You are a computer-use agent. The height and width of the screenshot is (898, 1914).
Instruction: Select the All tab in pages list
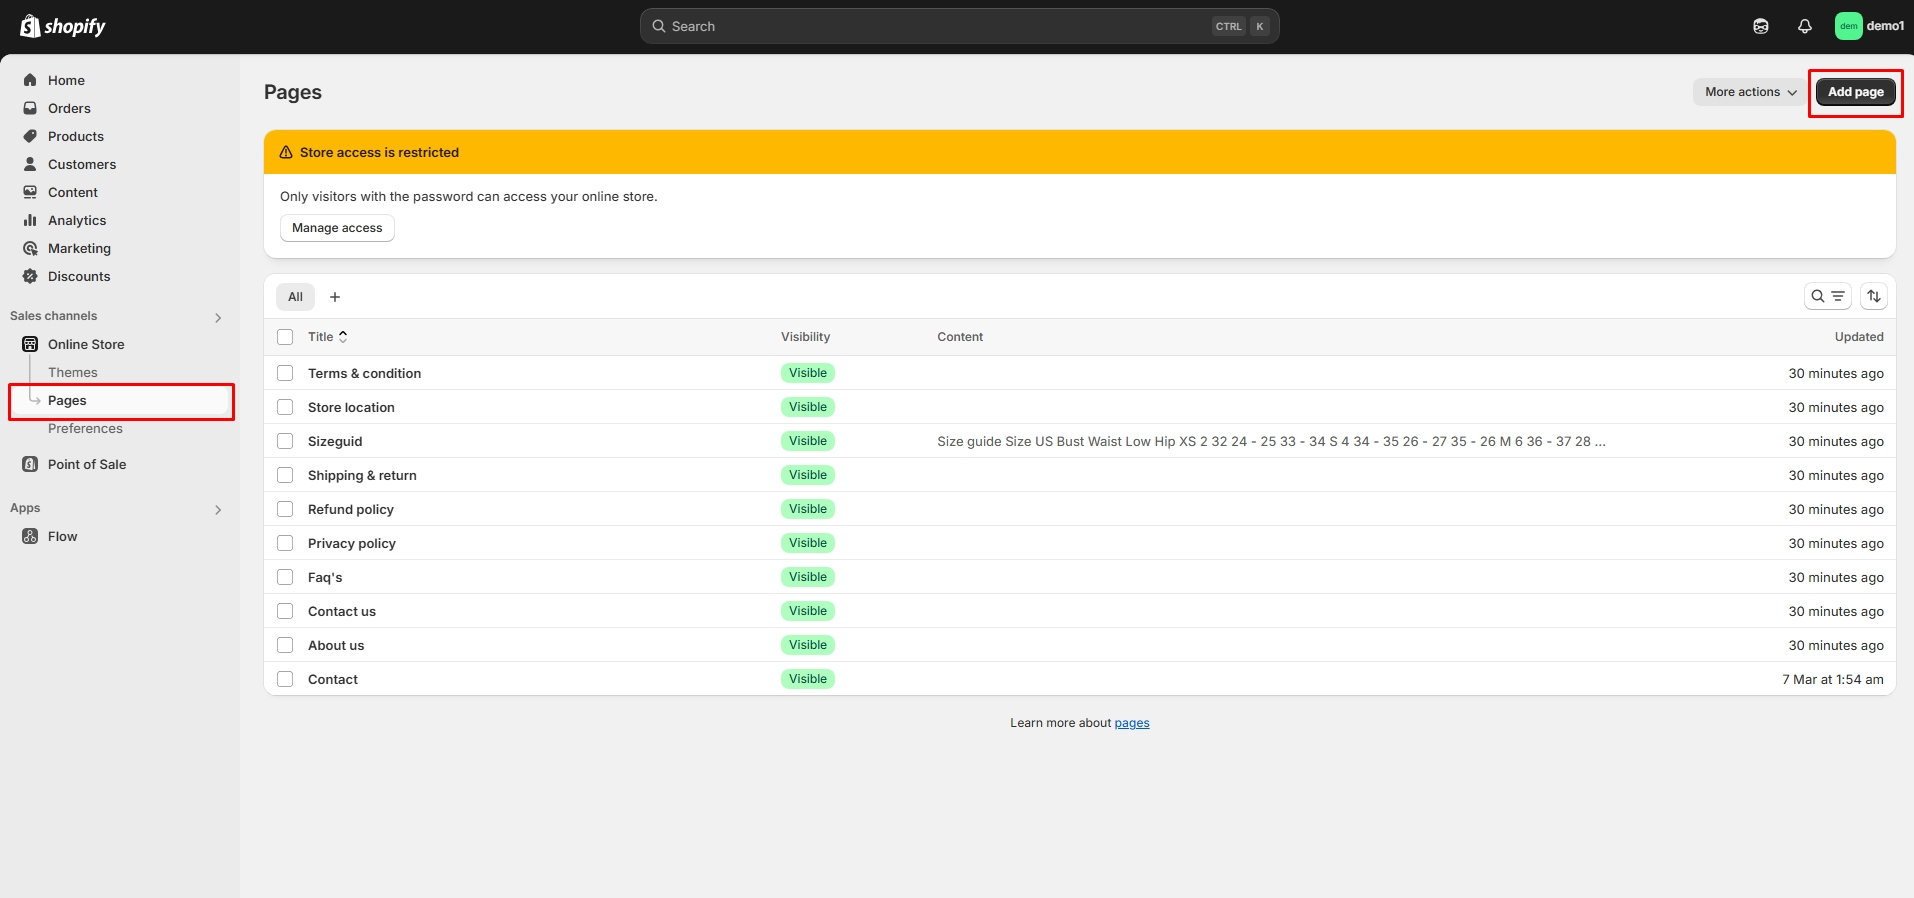pyautogui.click(x=295, y=297)
